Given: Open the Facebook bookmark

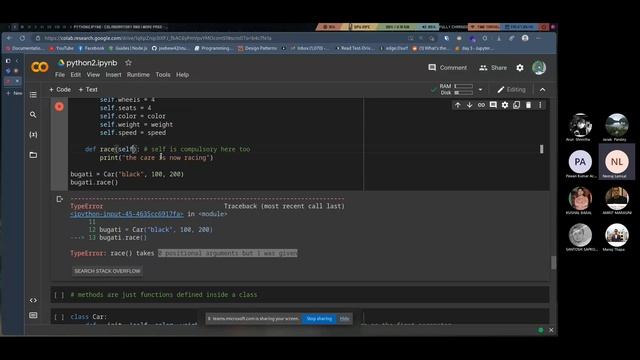Looking at the screenshot, I should point(91,48).
